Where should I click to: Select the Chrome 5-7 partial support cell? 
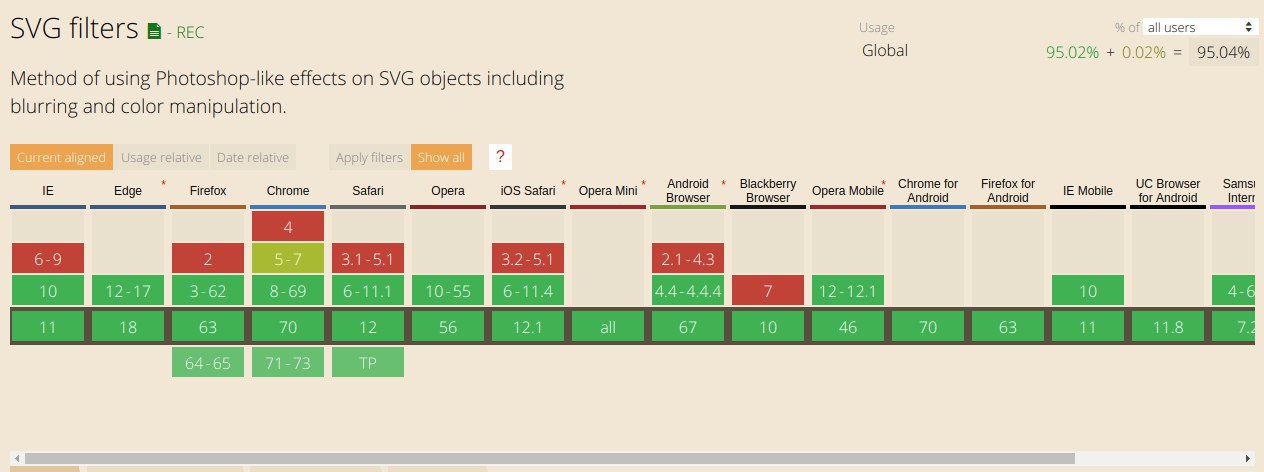(288, 259)
